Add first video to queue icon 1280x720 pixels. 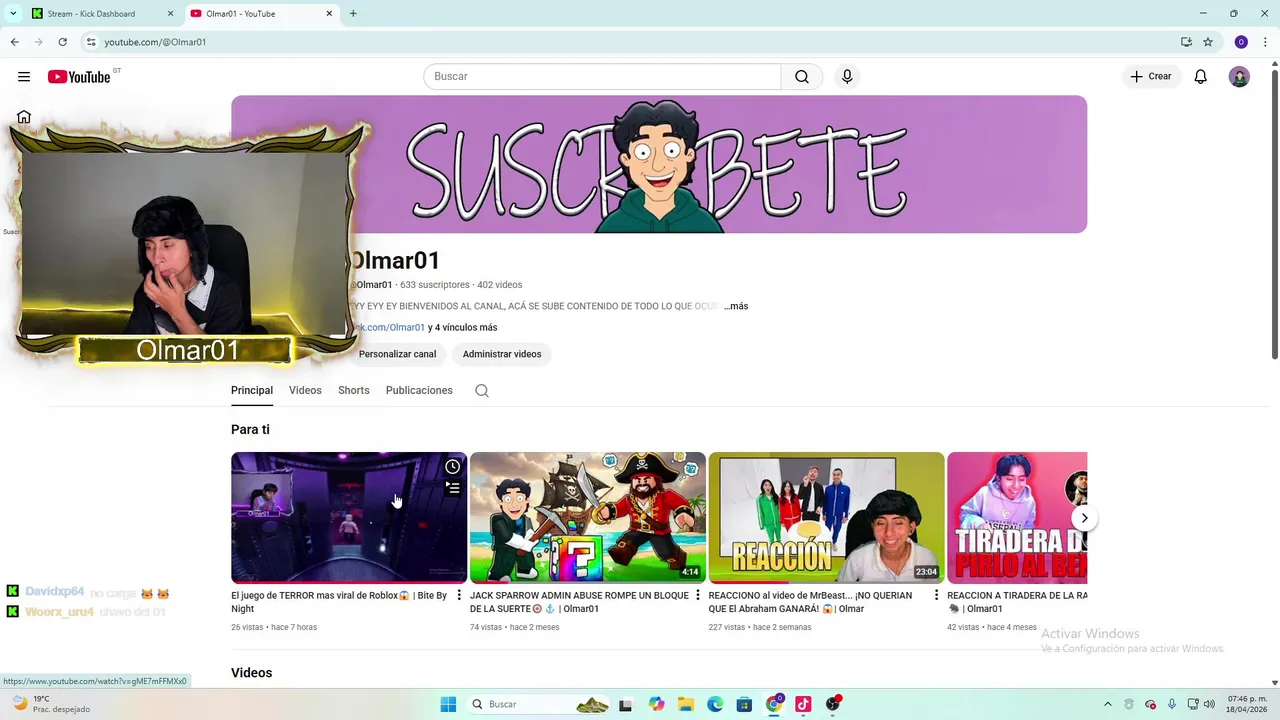(x=453, y=488)
